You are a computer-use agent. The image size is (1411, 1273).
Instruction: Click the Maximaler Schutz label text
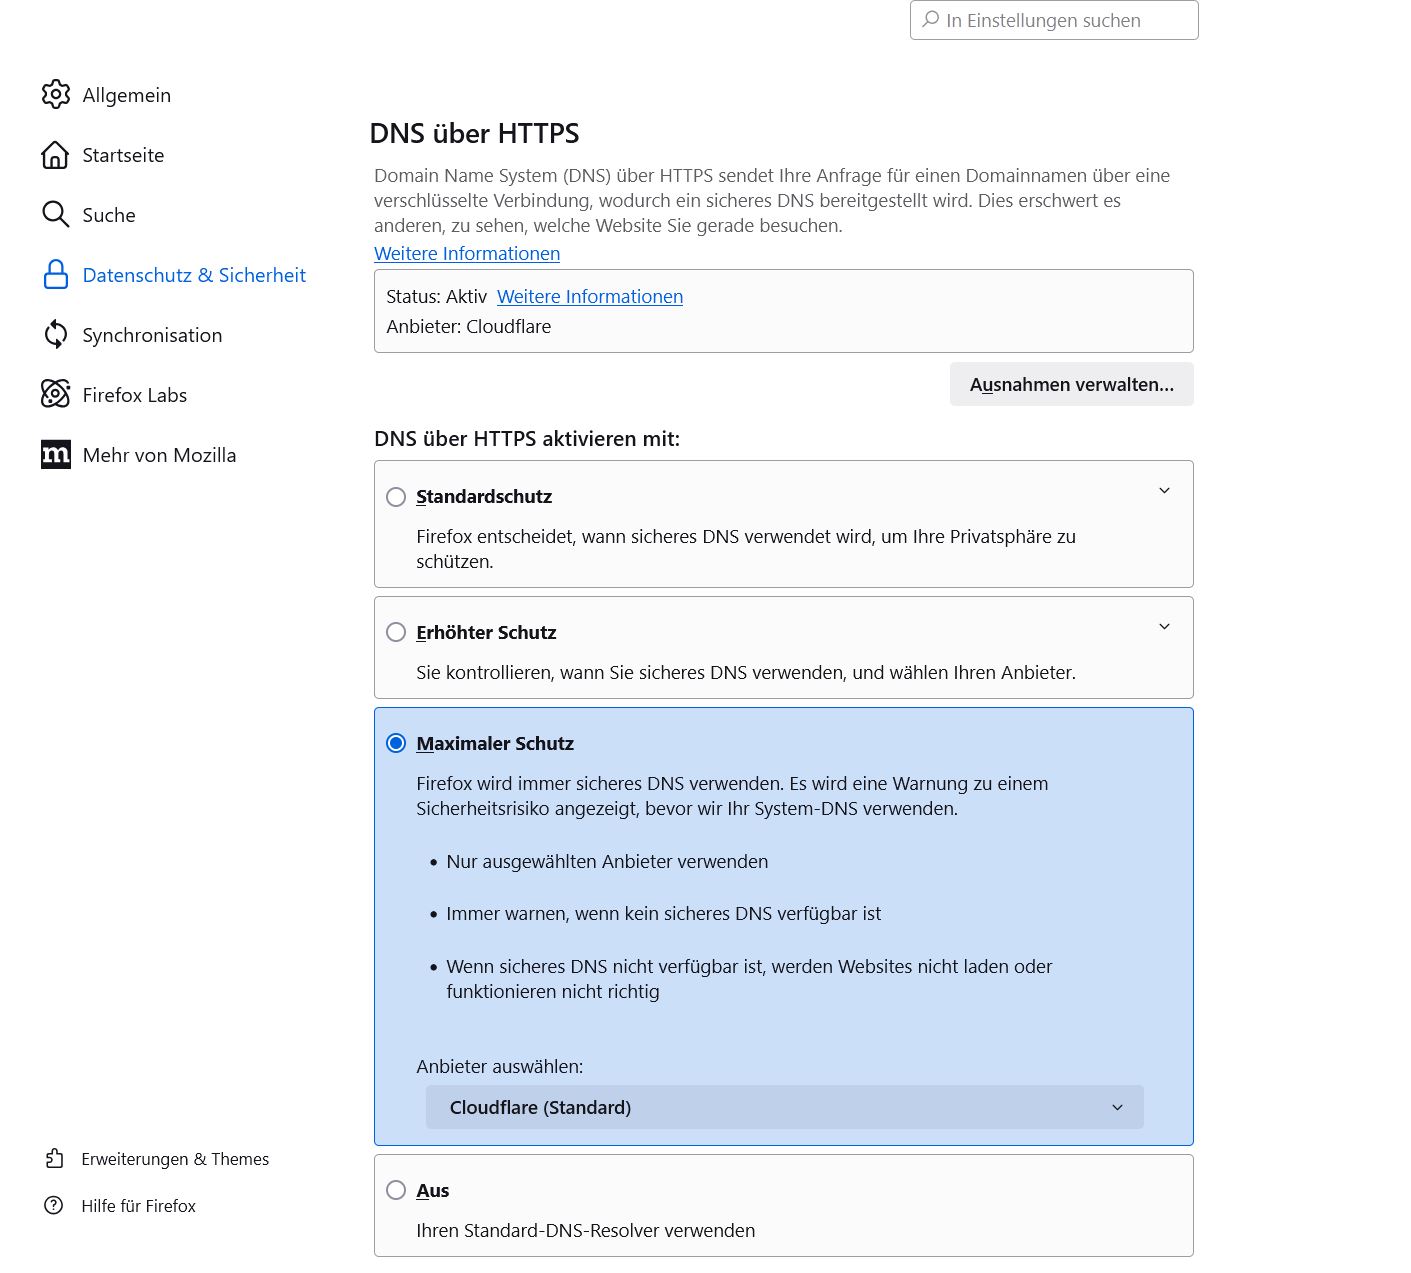pos(495,744)
